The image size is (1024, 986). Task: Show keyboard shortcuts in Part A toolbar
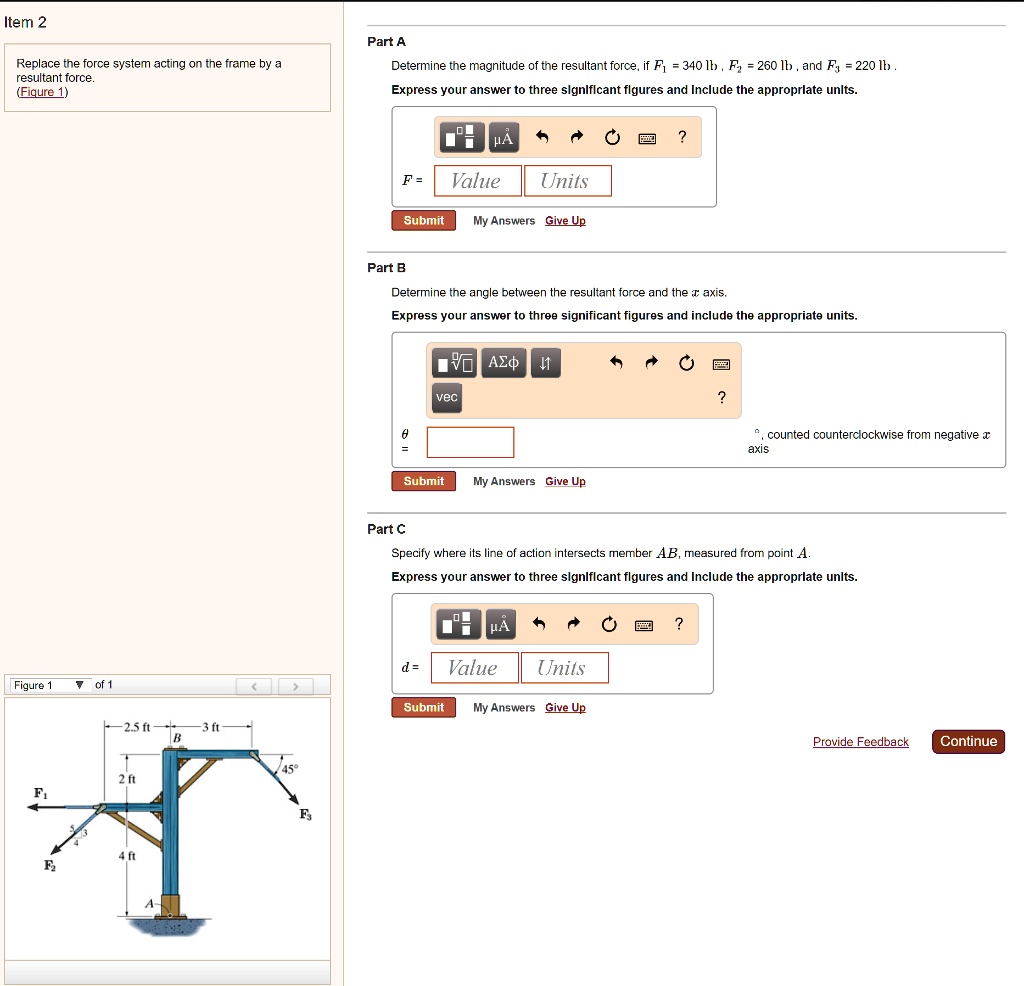647,138
